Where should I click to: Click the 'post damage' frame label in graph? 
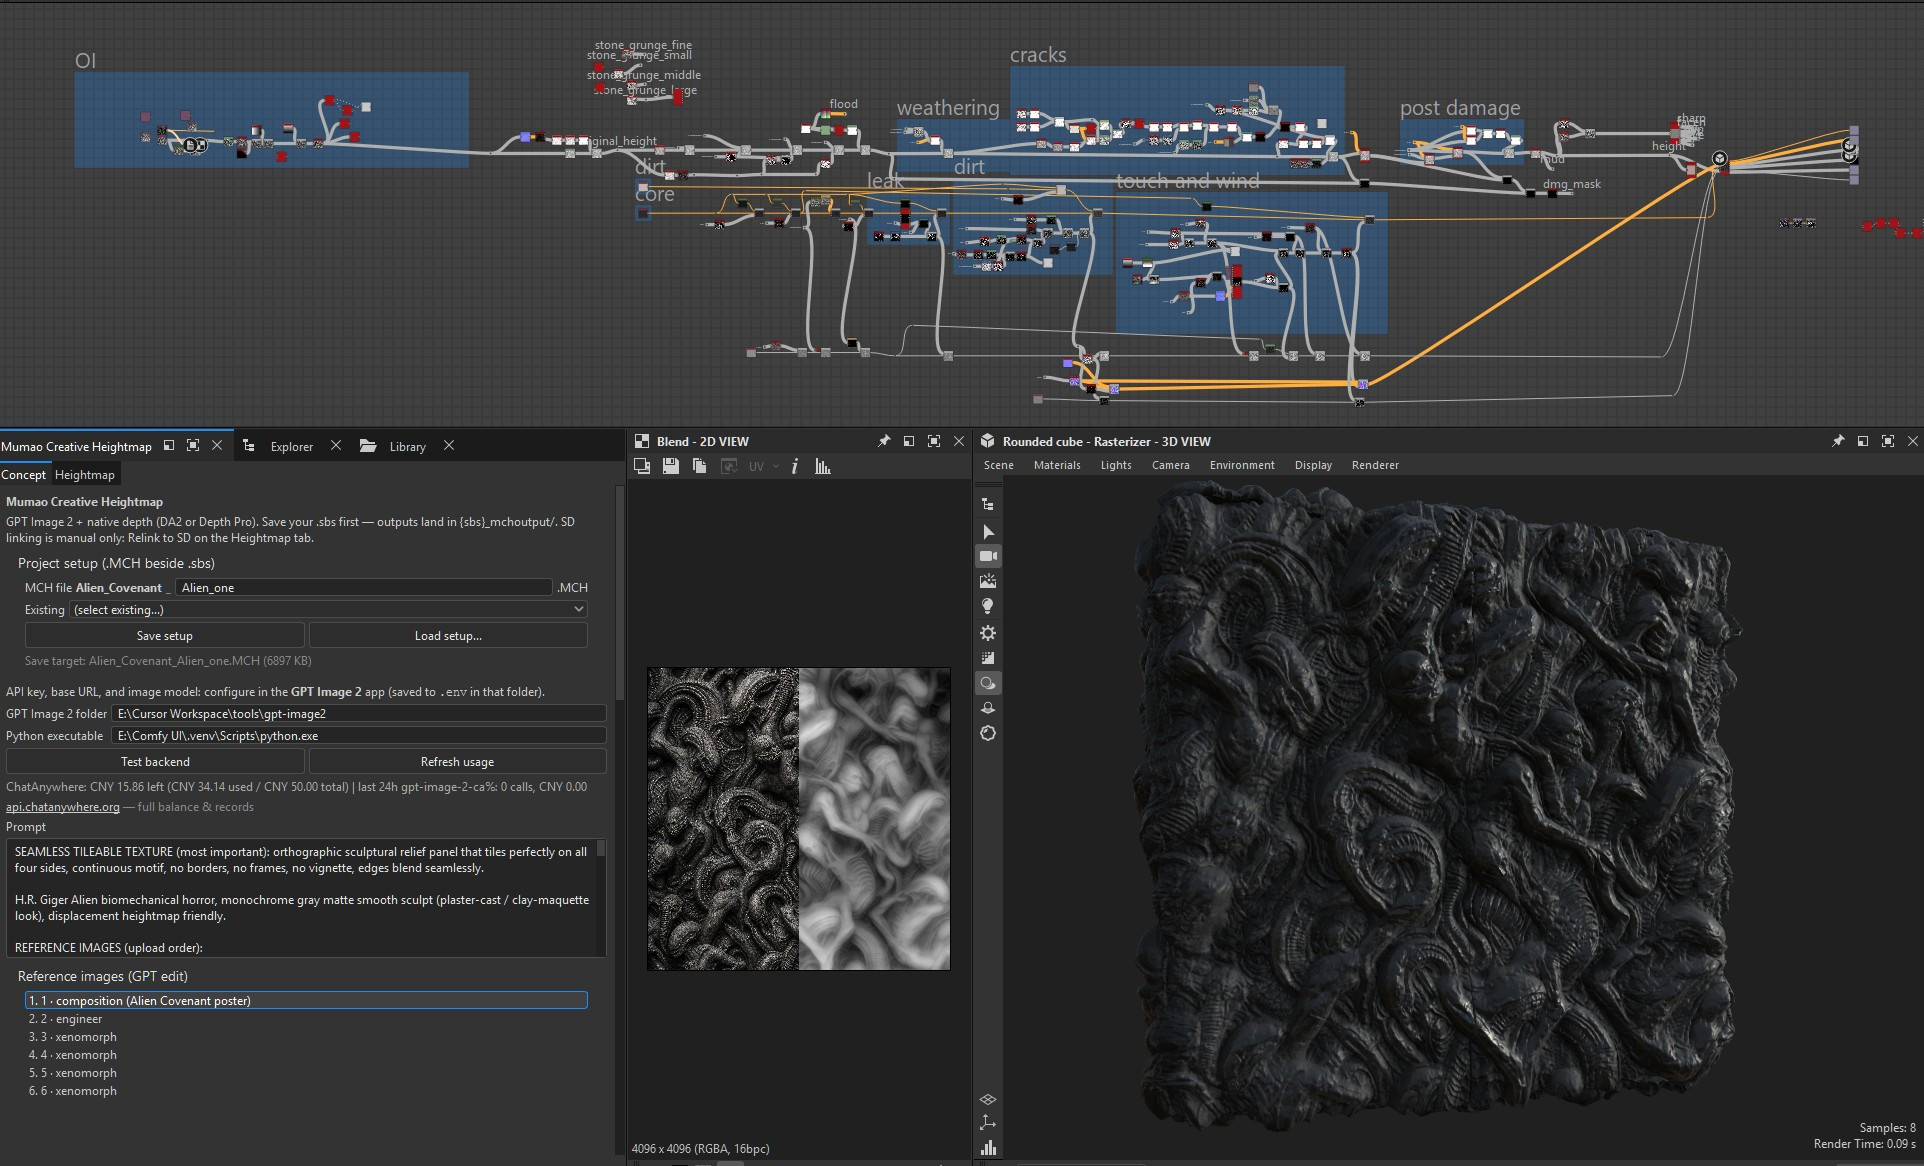click(1460, 108)
